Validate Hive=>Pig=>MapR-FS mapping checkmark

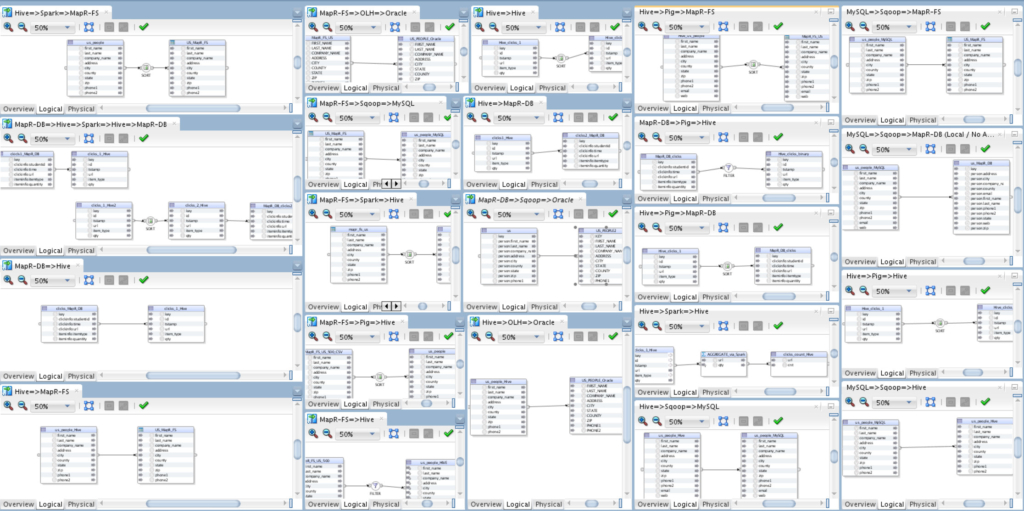(778, 26)
